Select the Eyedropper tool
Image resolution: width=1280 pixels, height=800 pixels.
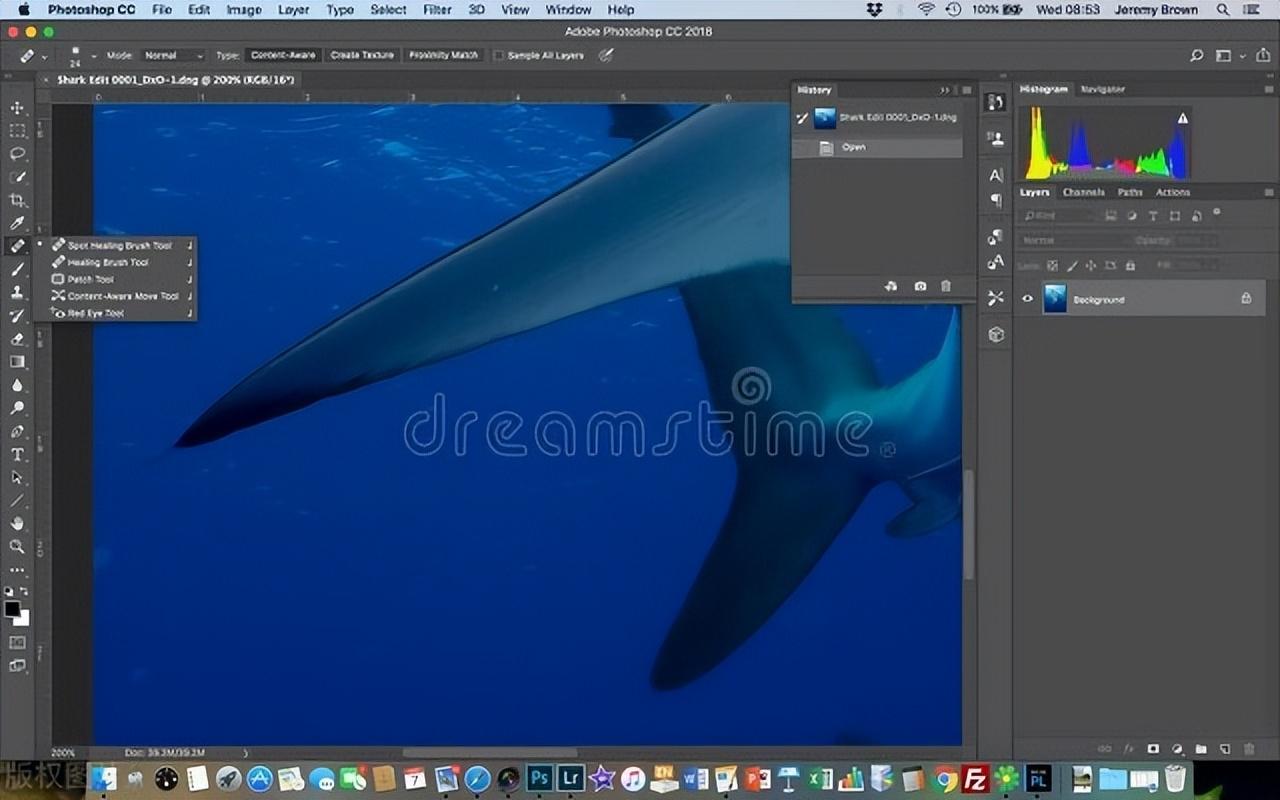17,223
